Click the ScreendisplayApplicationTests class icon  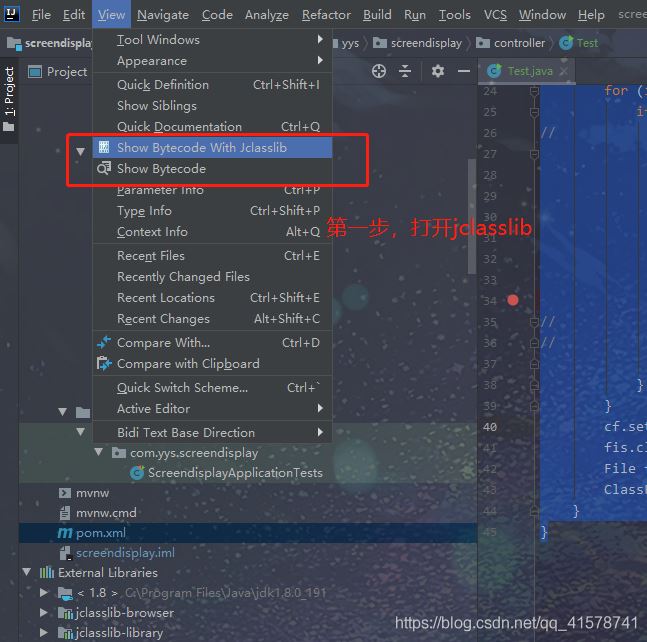pyautogui.click(x=137, y=473)
